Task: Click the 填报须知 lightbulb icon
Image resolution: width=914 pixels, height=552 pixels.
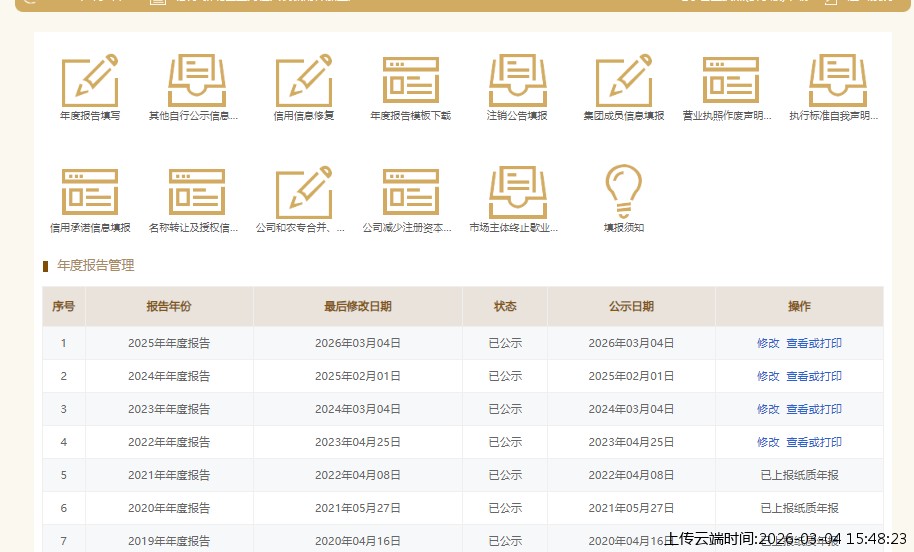Action: click(x=623, y=188)
